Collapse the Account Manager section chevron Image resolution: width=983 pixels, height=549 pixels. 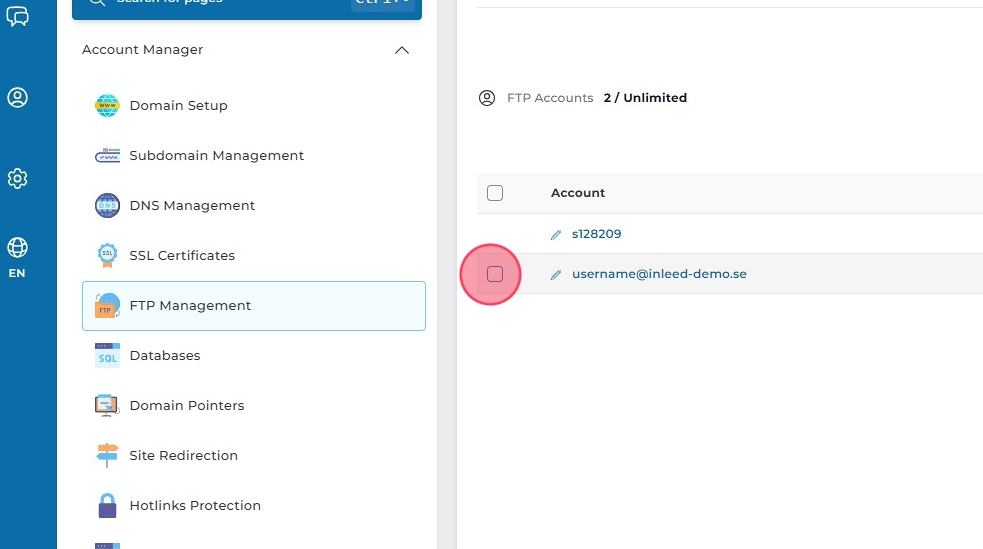point(402,50)
